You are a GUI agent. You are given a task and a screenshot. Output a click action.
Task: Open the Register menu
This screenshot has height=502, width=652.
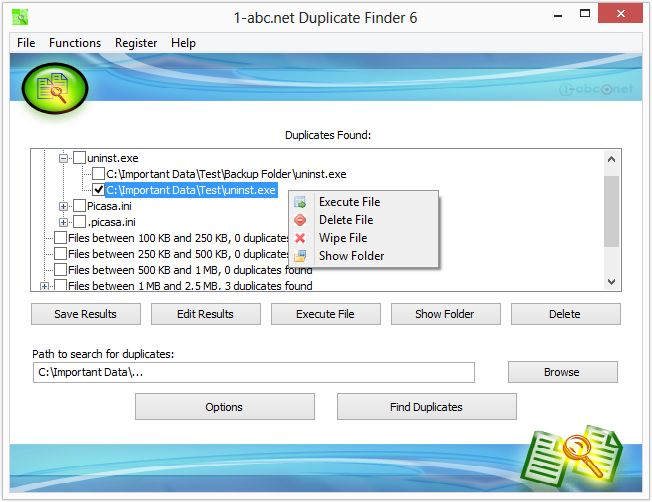(136, 43)
